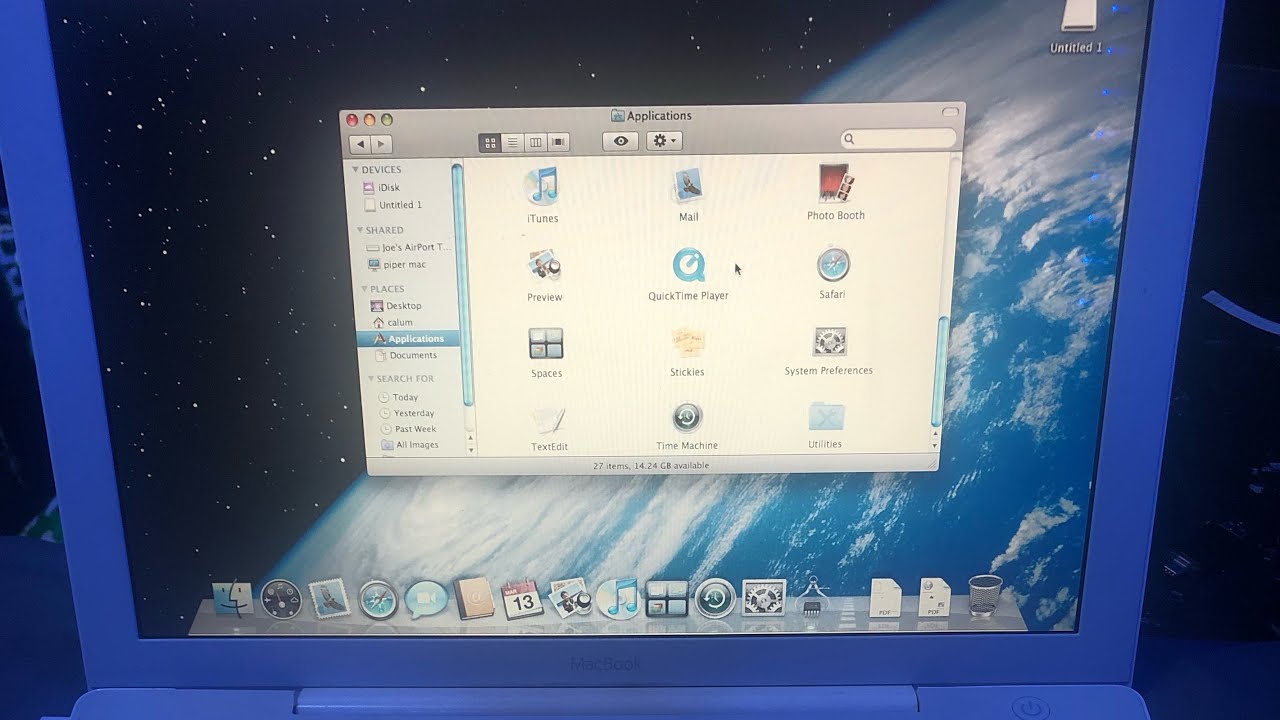The image size is (1280, 720).
Task: Launch Preview from the Dock
Action: [x=570, y=598]
